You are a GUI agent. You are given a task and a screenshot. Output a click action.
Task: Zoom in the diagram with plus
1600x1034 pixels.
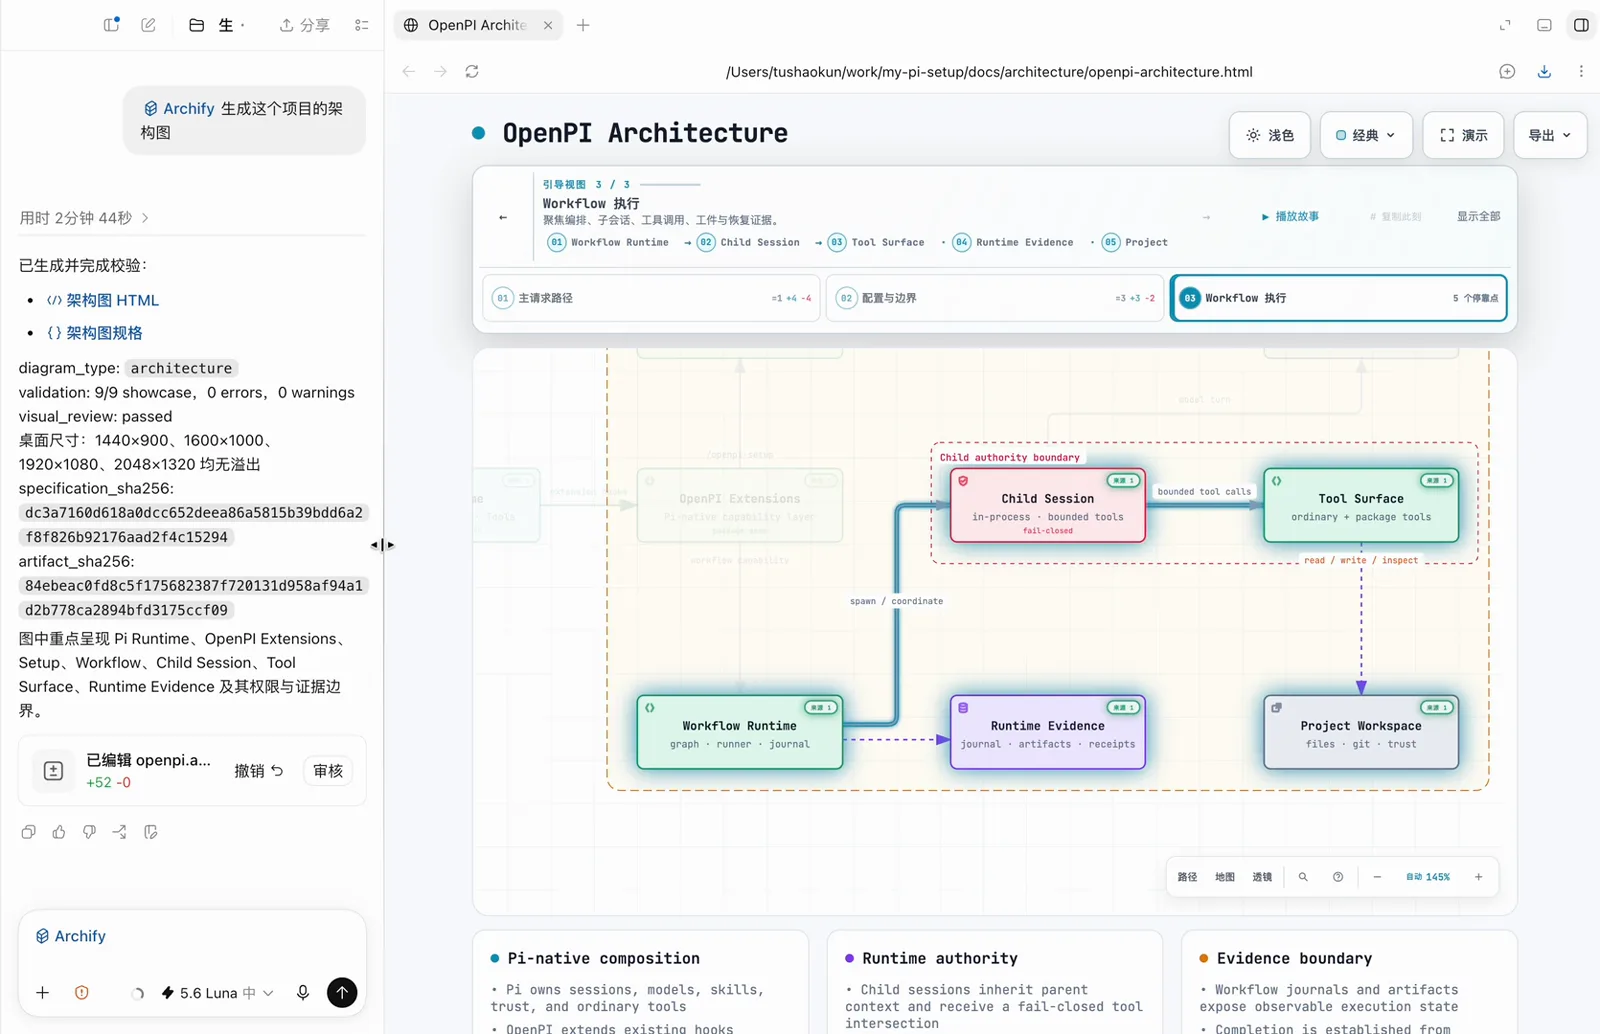click(x=1478, y=877)
